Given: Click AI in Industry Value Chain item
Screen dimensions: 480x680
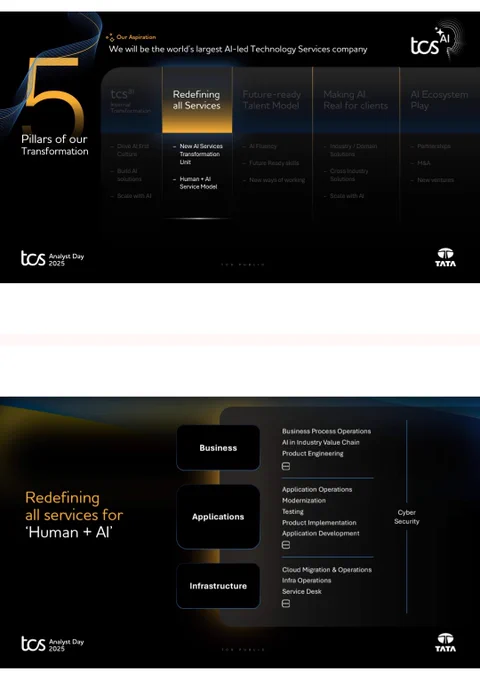Looking at the screenshot, I should coord(320,442).
